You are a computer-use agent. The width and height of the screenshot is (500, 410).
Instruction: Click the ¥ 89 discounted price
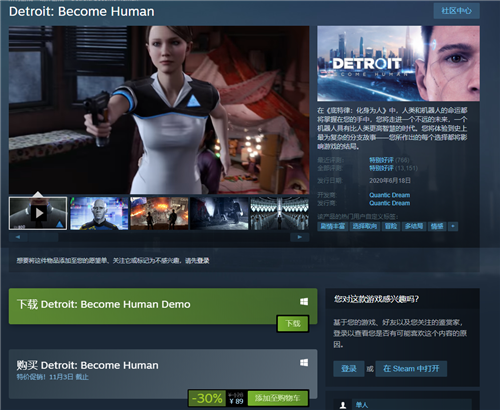tap(236, 401)
